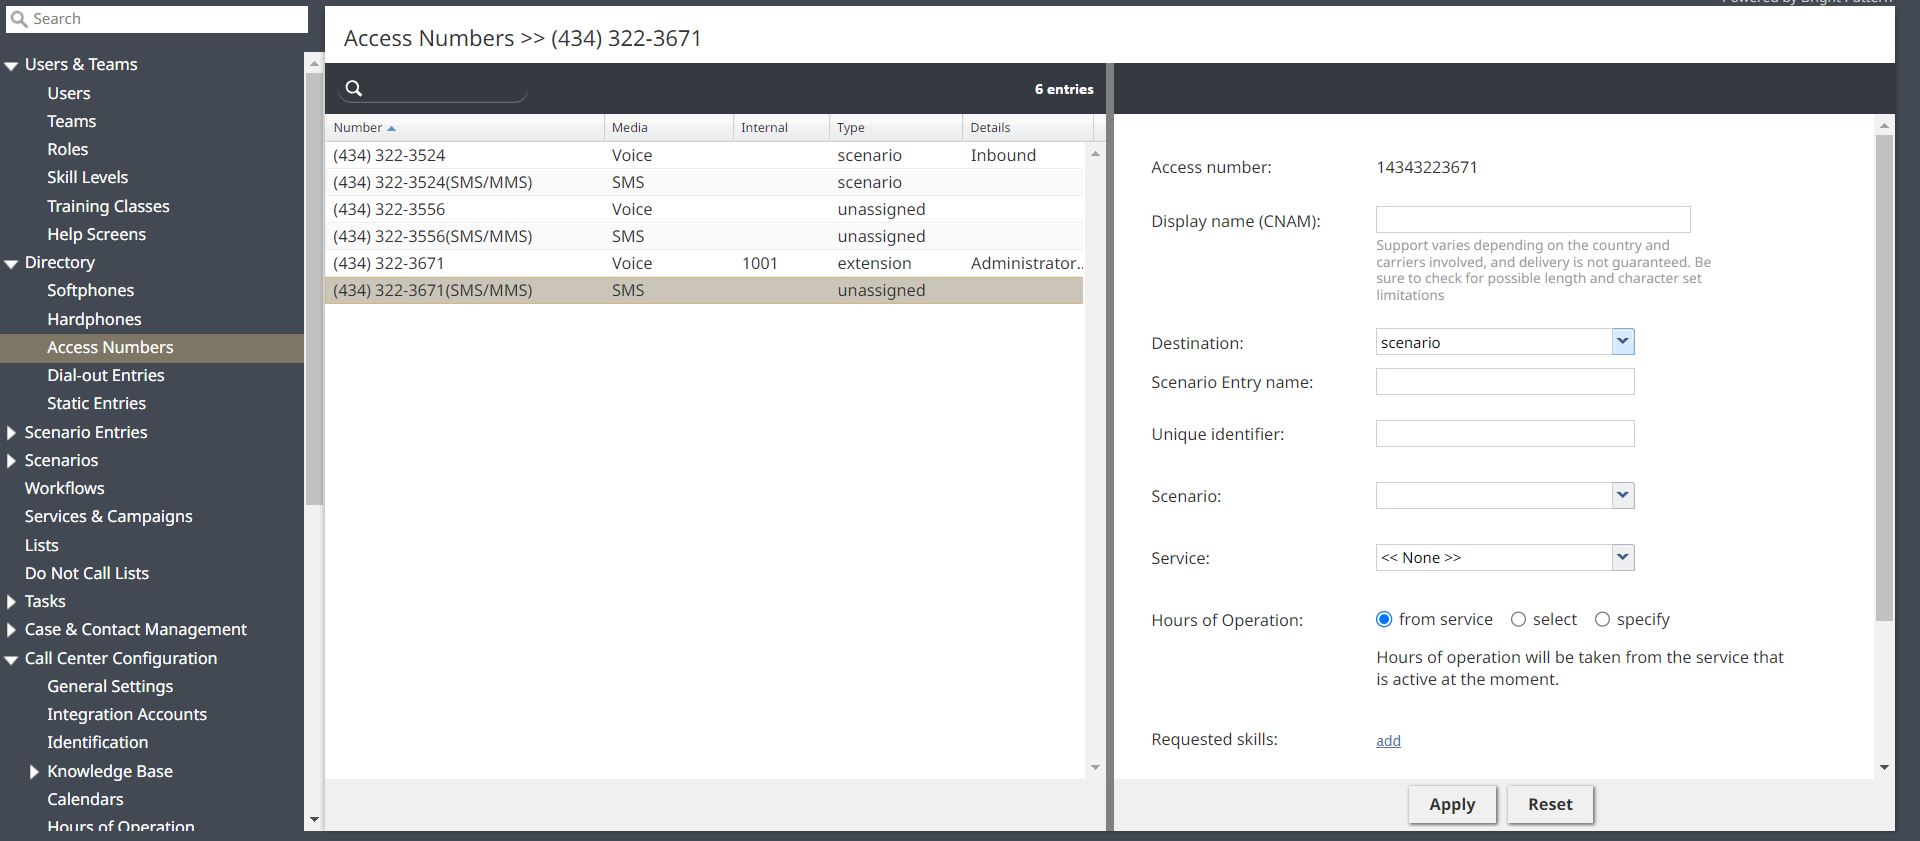1920x841 pixels.
Task: Select 'from service' hours option
Action: (x=1384, y=620)
